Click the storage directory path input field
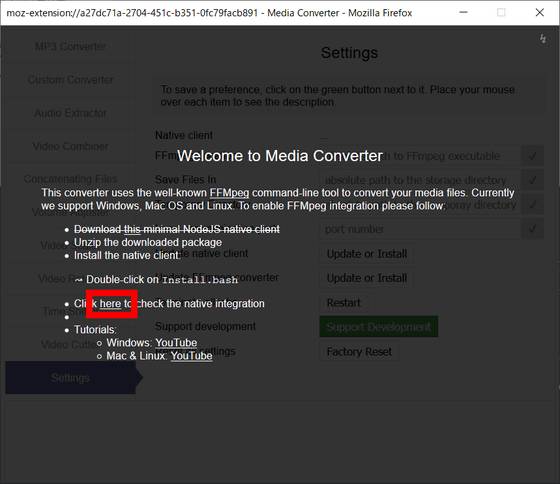 click(x=420, y=180)
